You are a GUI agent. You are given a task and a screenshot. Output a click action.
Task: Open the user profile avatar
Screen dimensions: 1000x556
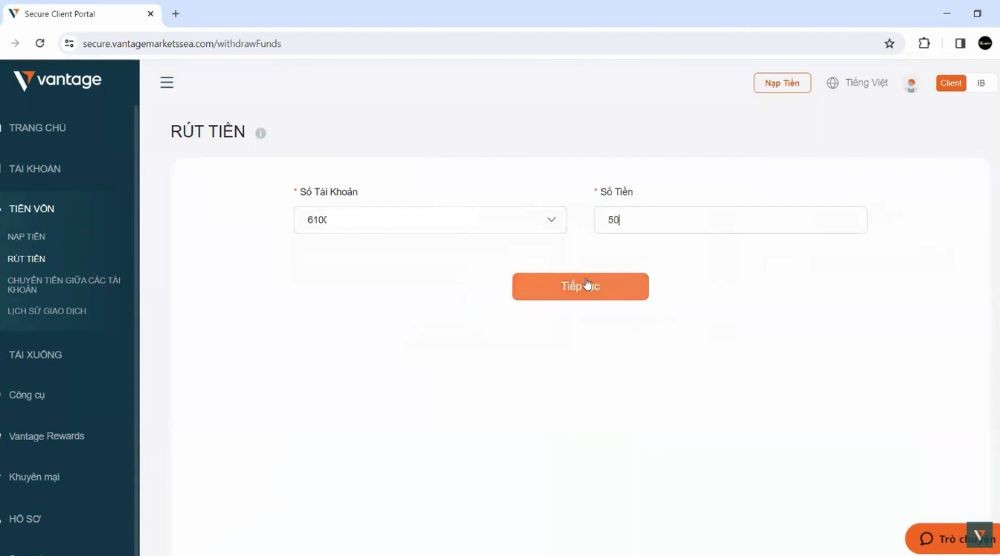[x=911, y=84]
